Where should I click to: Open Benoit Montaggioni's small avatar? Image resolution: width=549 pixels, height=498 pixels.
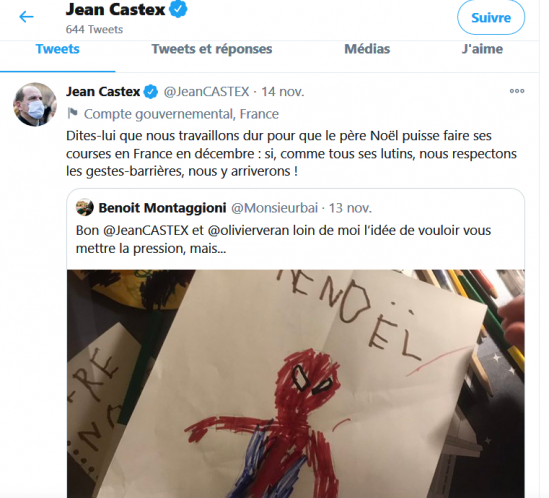coord(84,207)
